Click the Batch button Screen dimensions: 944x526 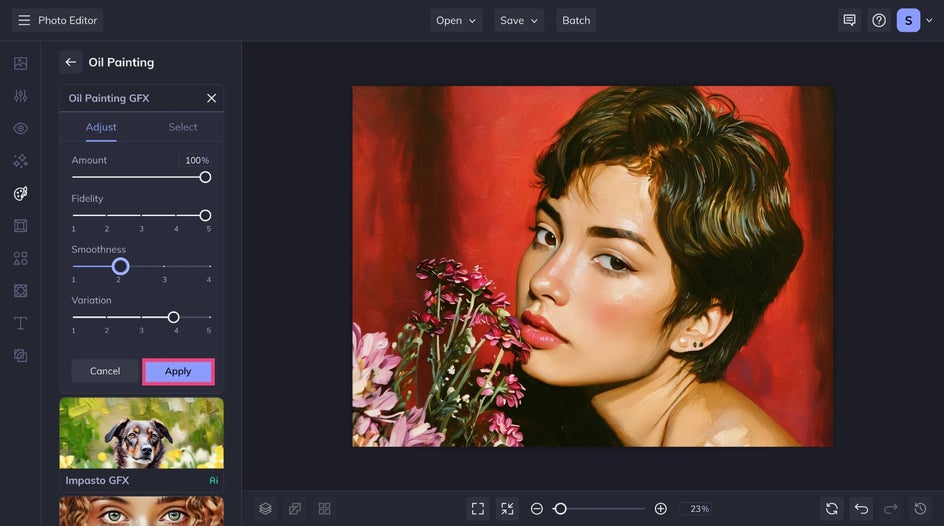[576, 20]
